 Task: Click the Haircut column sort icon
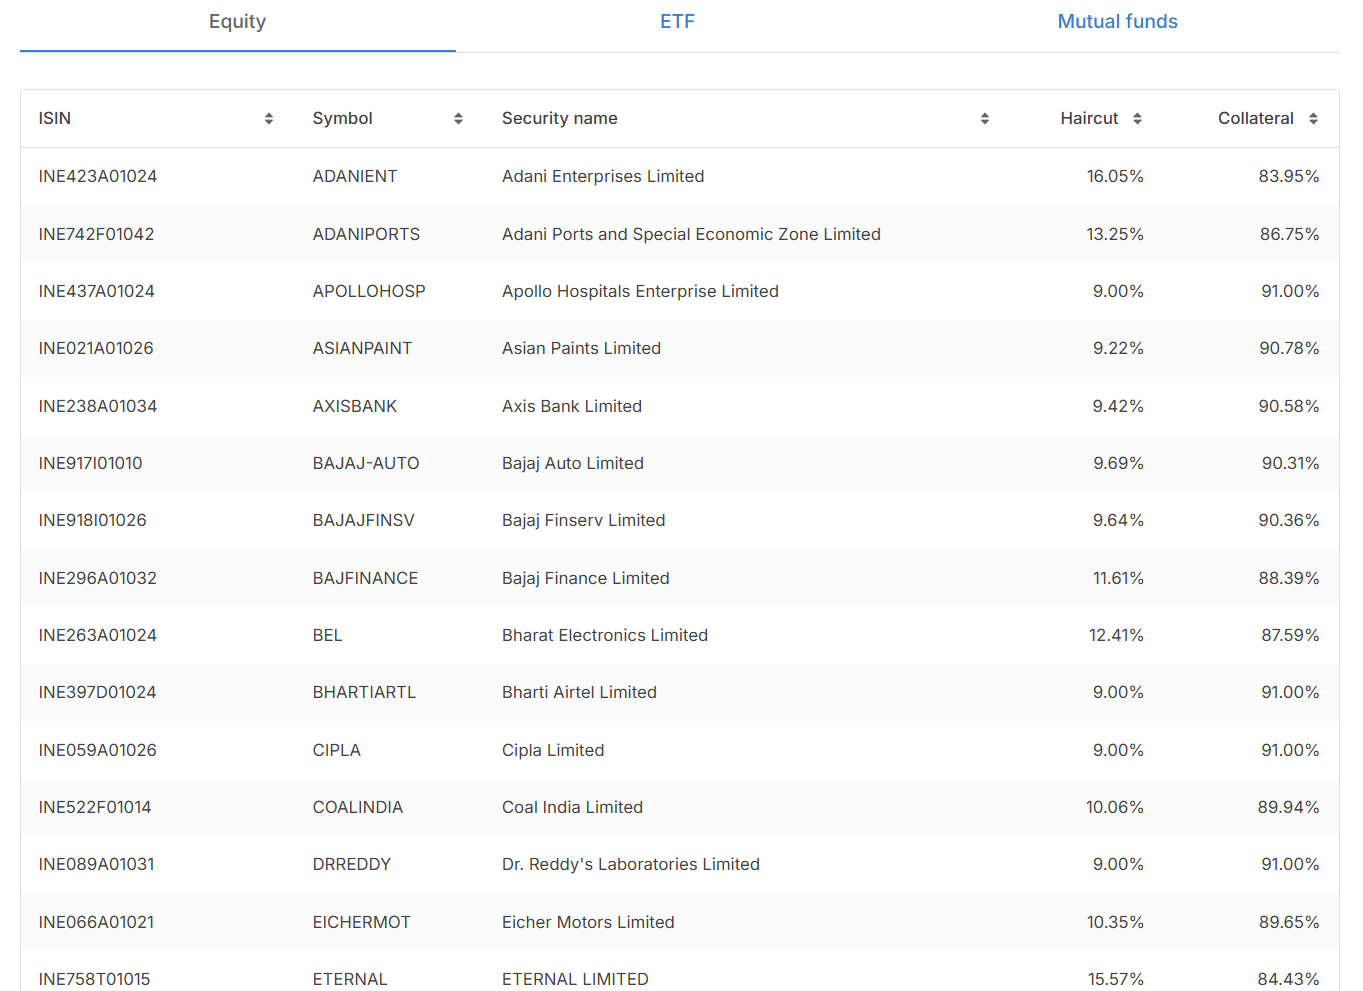click(1138, 118)
